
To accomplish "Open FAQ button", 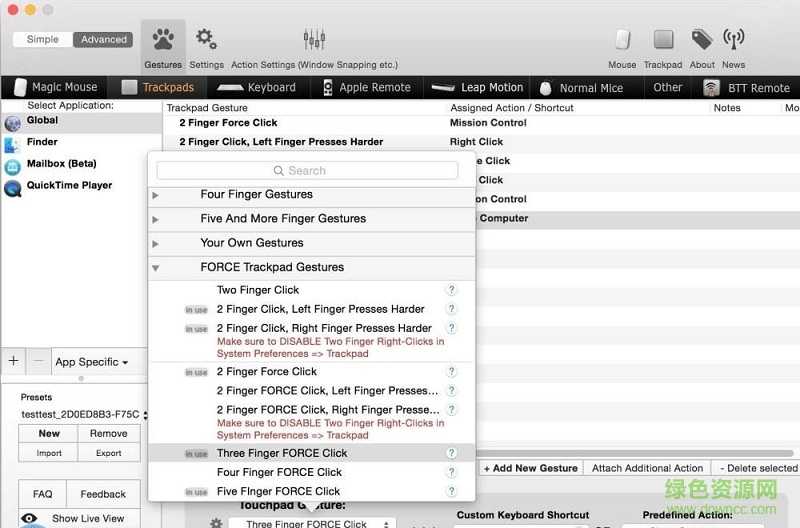I will point(42,494).
